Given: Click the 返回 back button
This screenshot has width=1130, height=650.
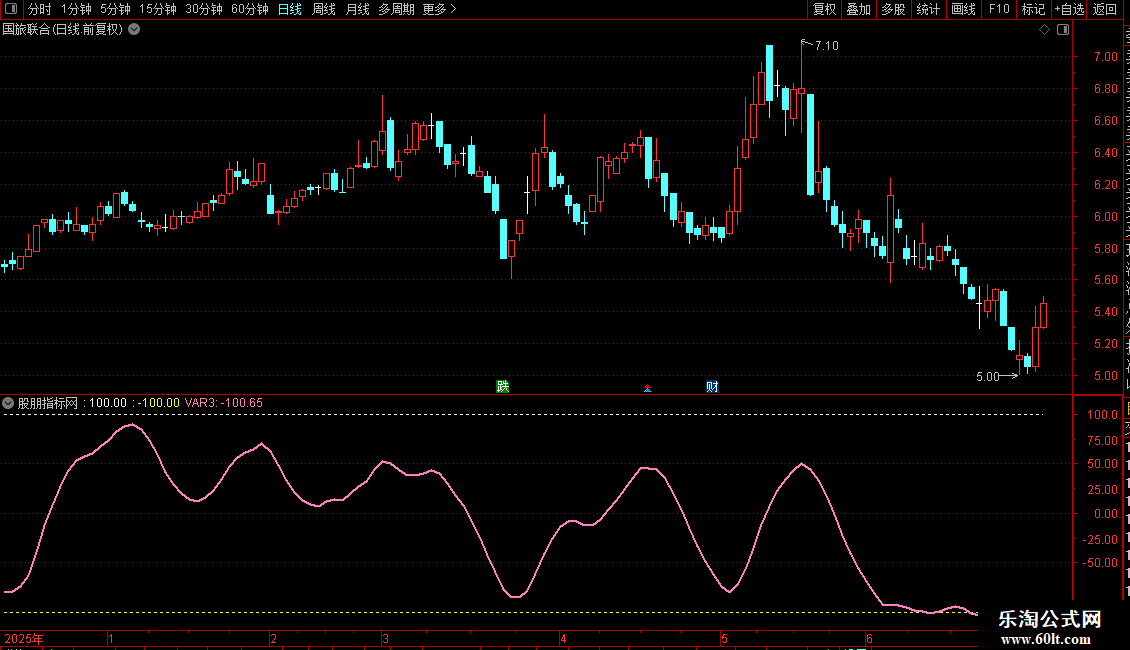Looking at the screenshot, I should click(x=1104, y=9).
